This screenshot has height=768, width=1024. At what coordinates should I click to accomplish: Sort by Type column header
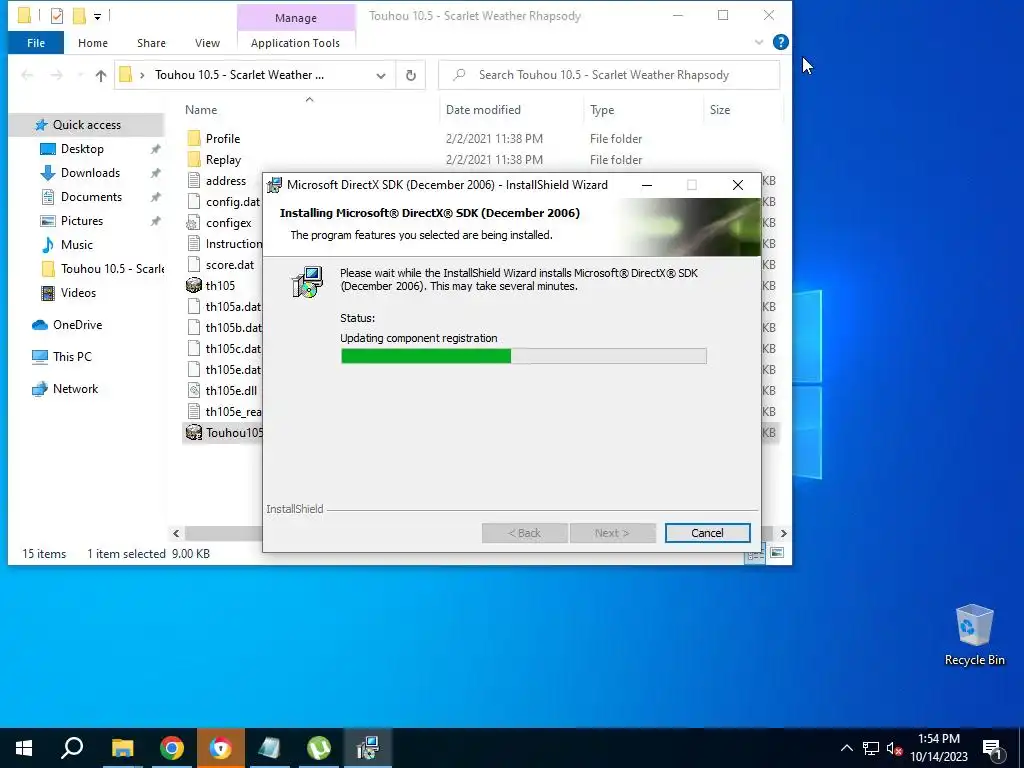click(x=602, y=110)
